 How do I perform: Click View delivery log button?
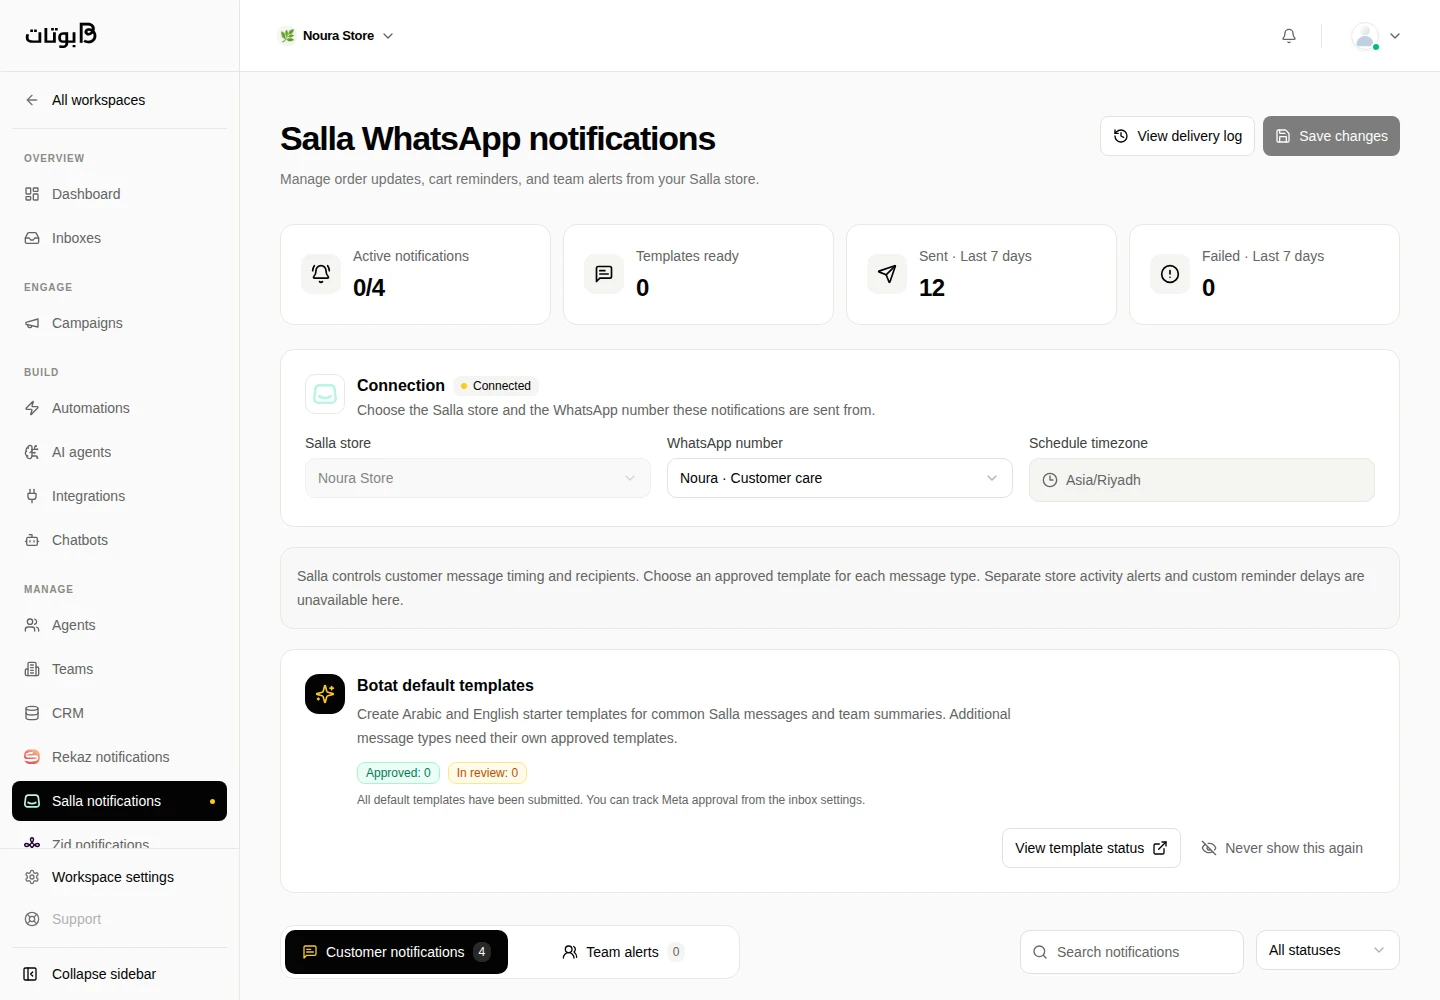[1177, 136]
